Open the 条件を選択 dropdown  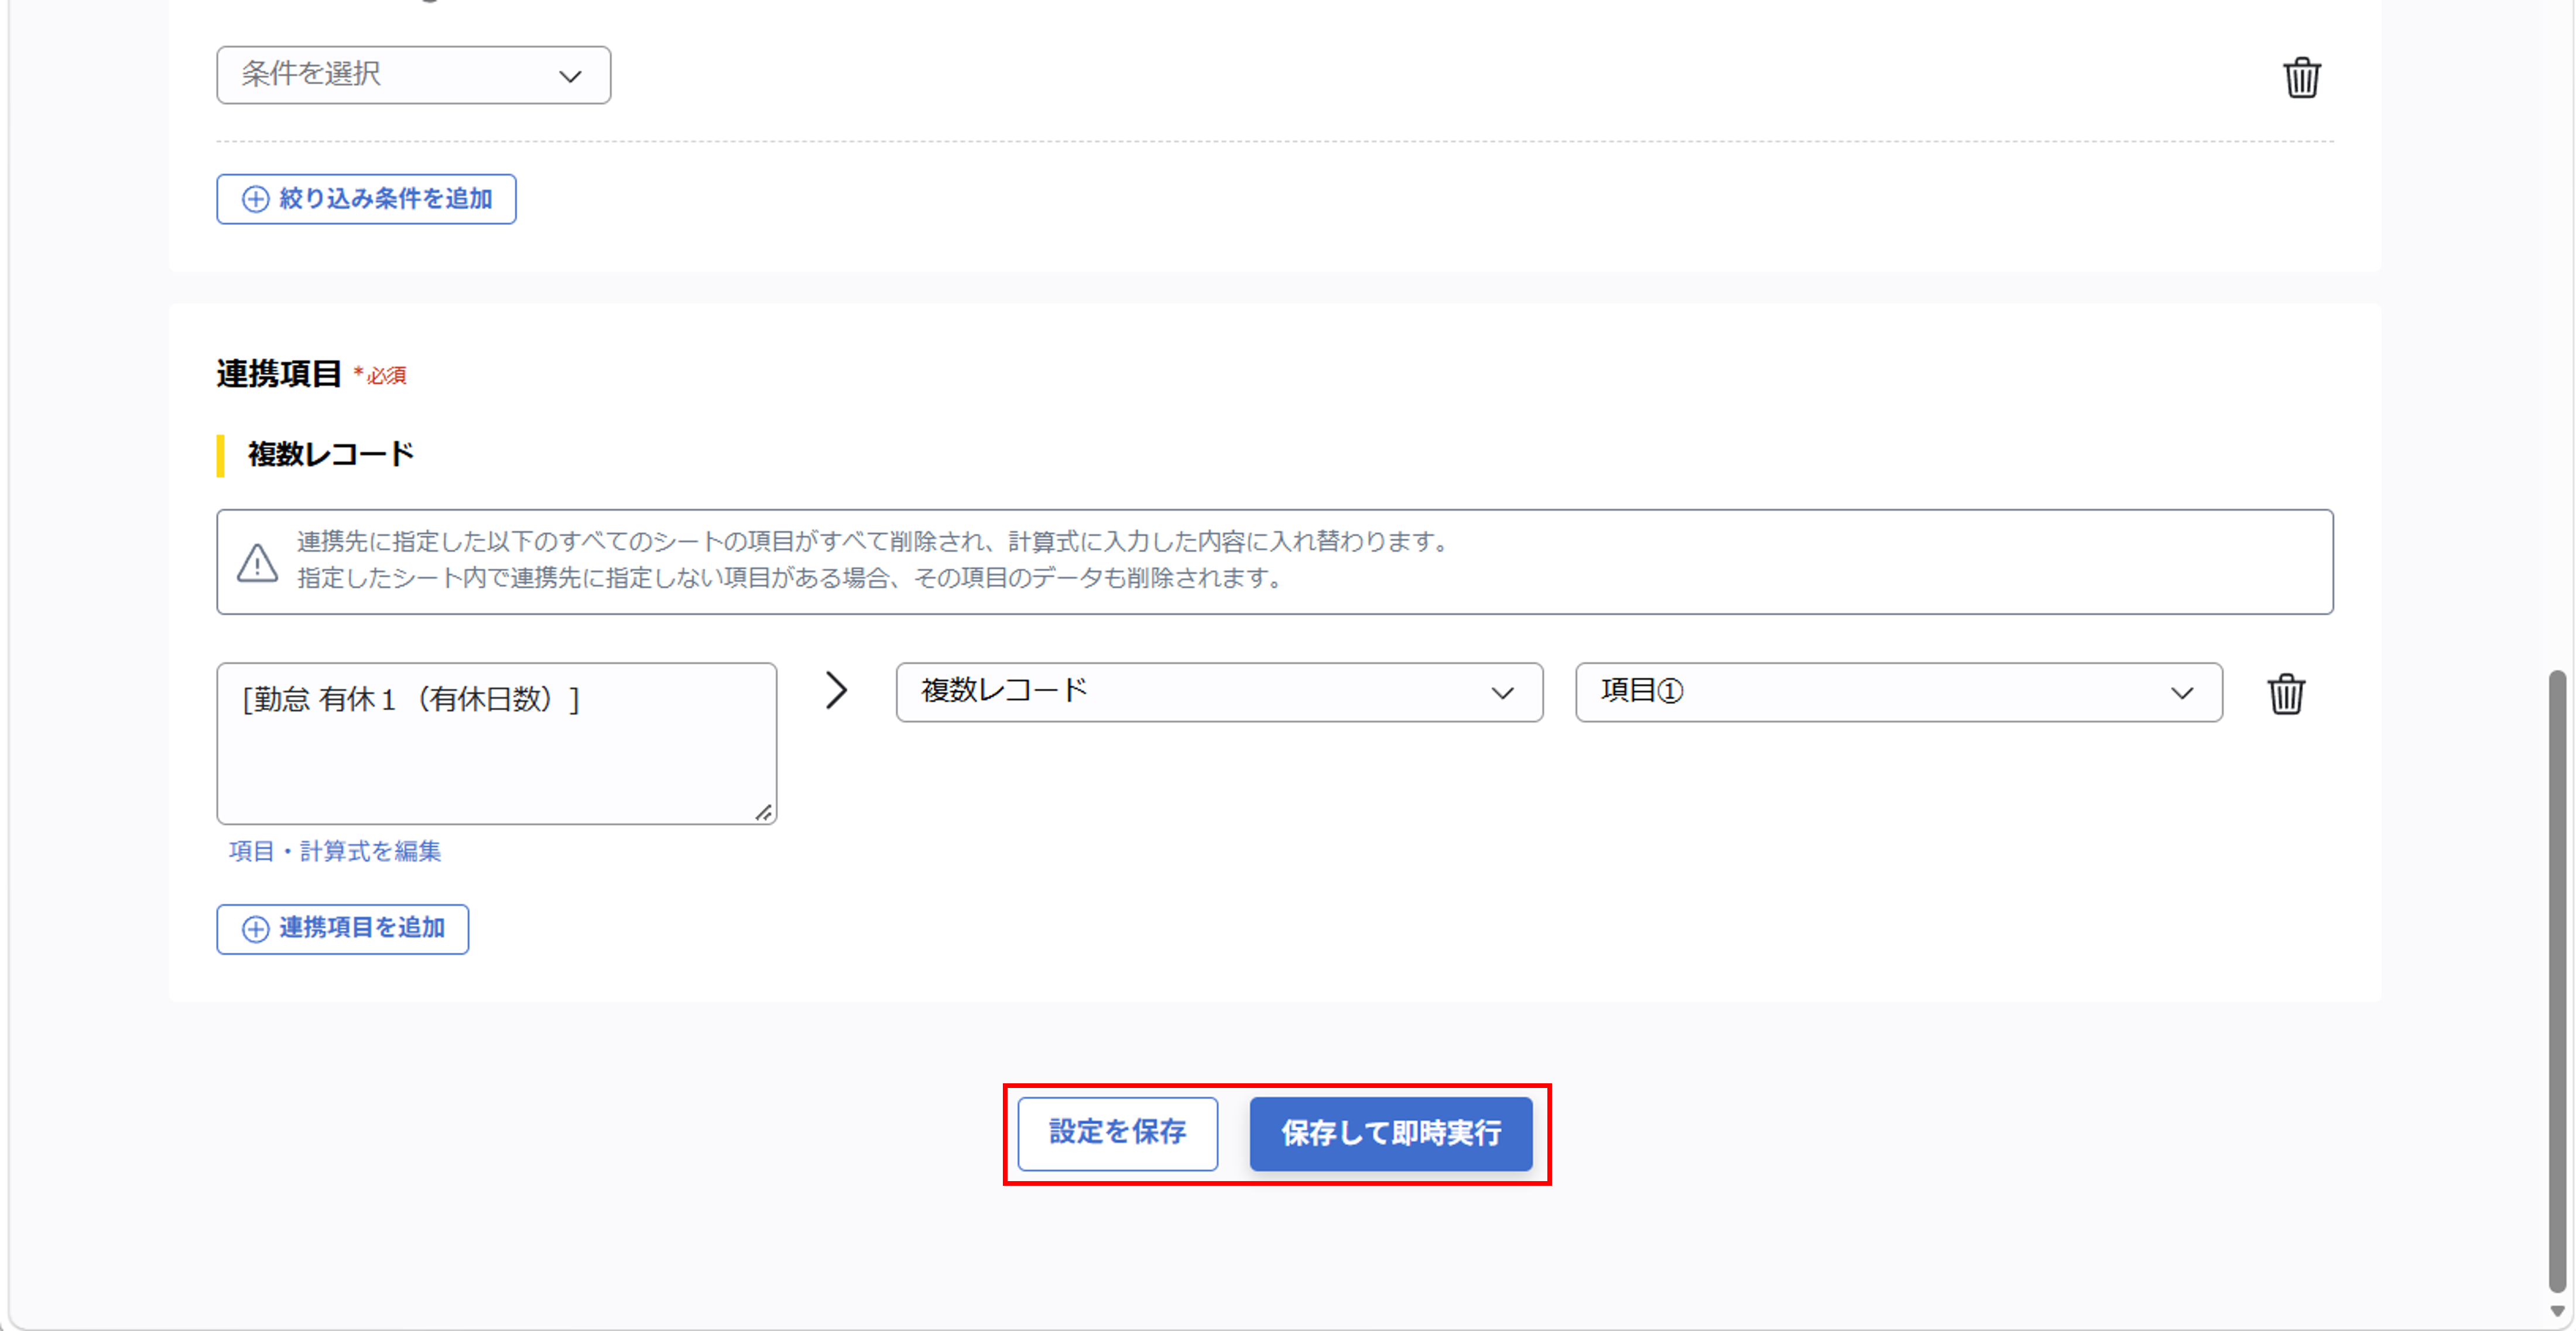point(413,75)
